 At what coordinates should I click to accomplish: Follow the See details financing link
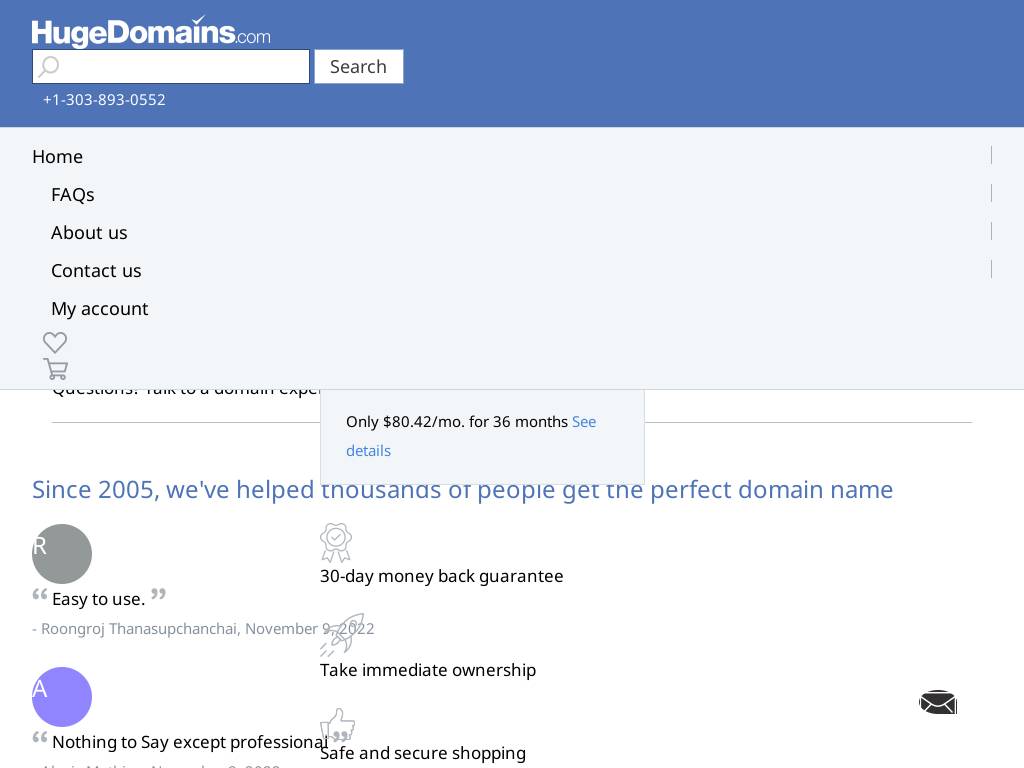[x=583, y=422]
